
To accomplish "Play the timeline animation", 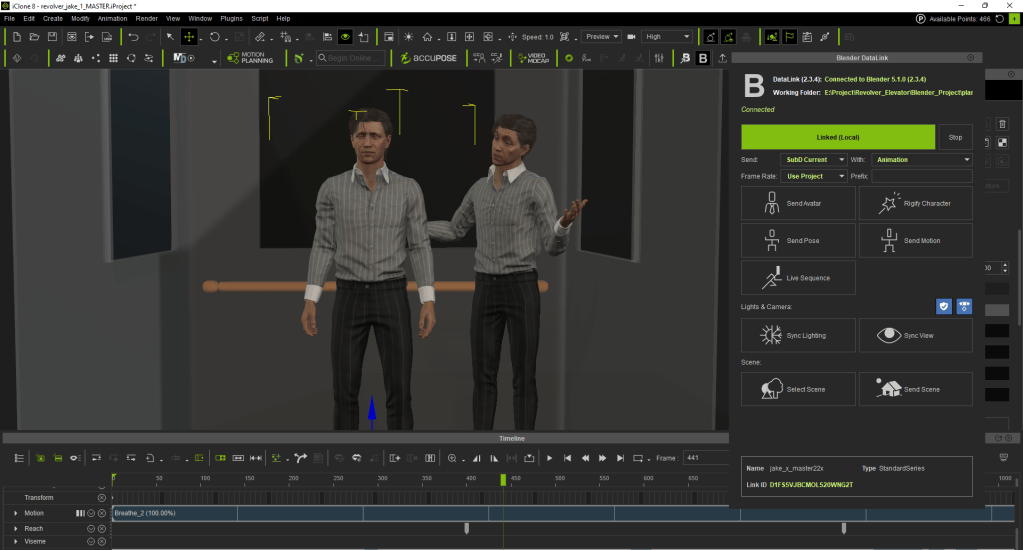I will [549, 458].
